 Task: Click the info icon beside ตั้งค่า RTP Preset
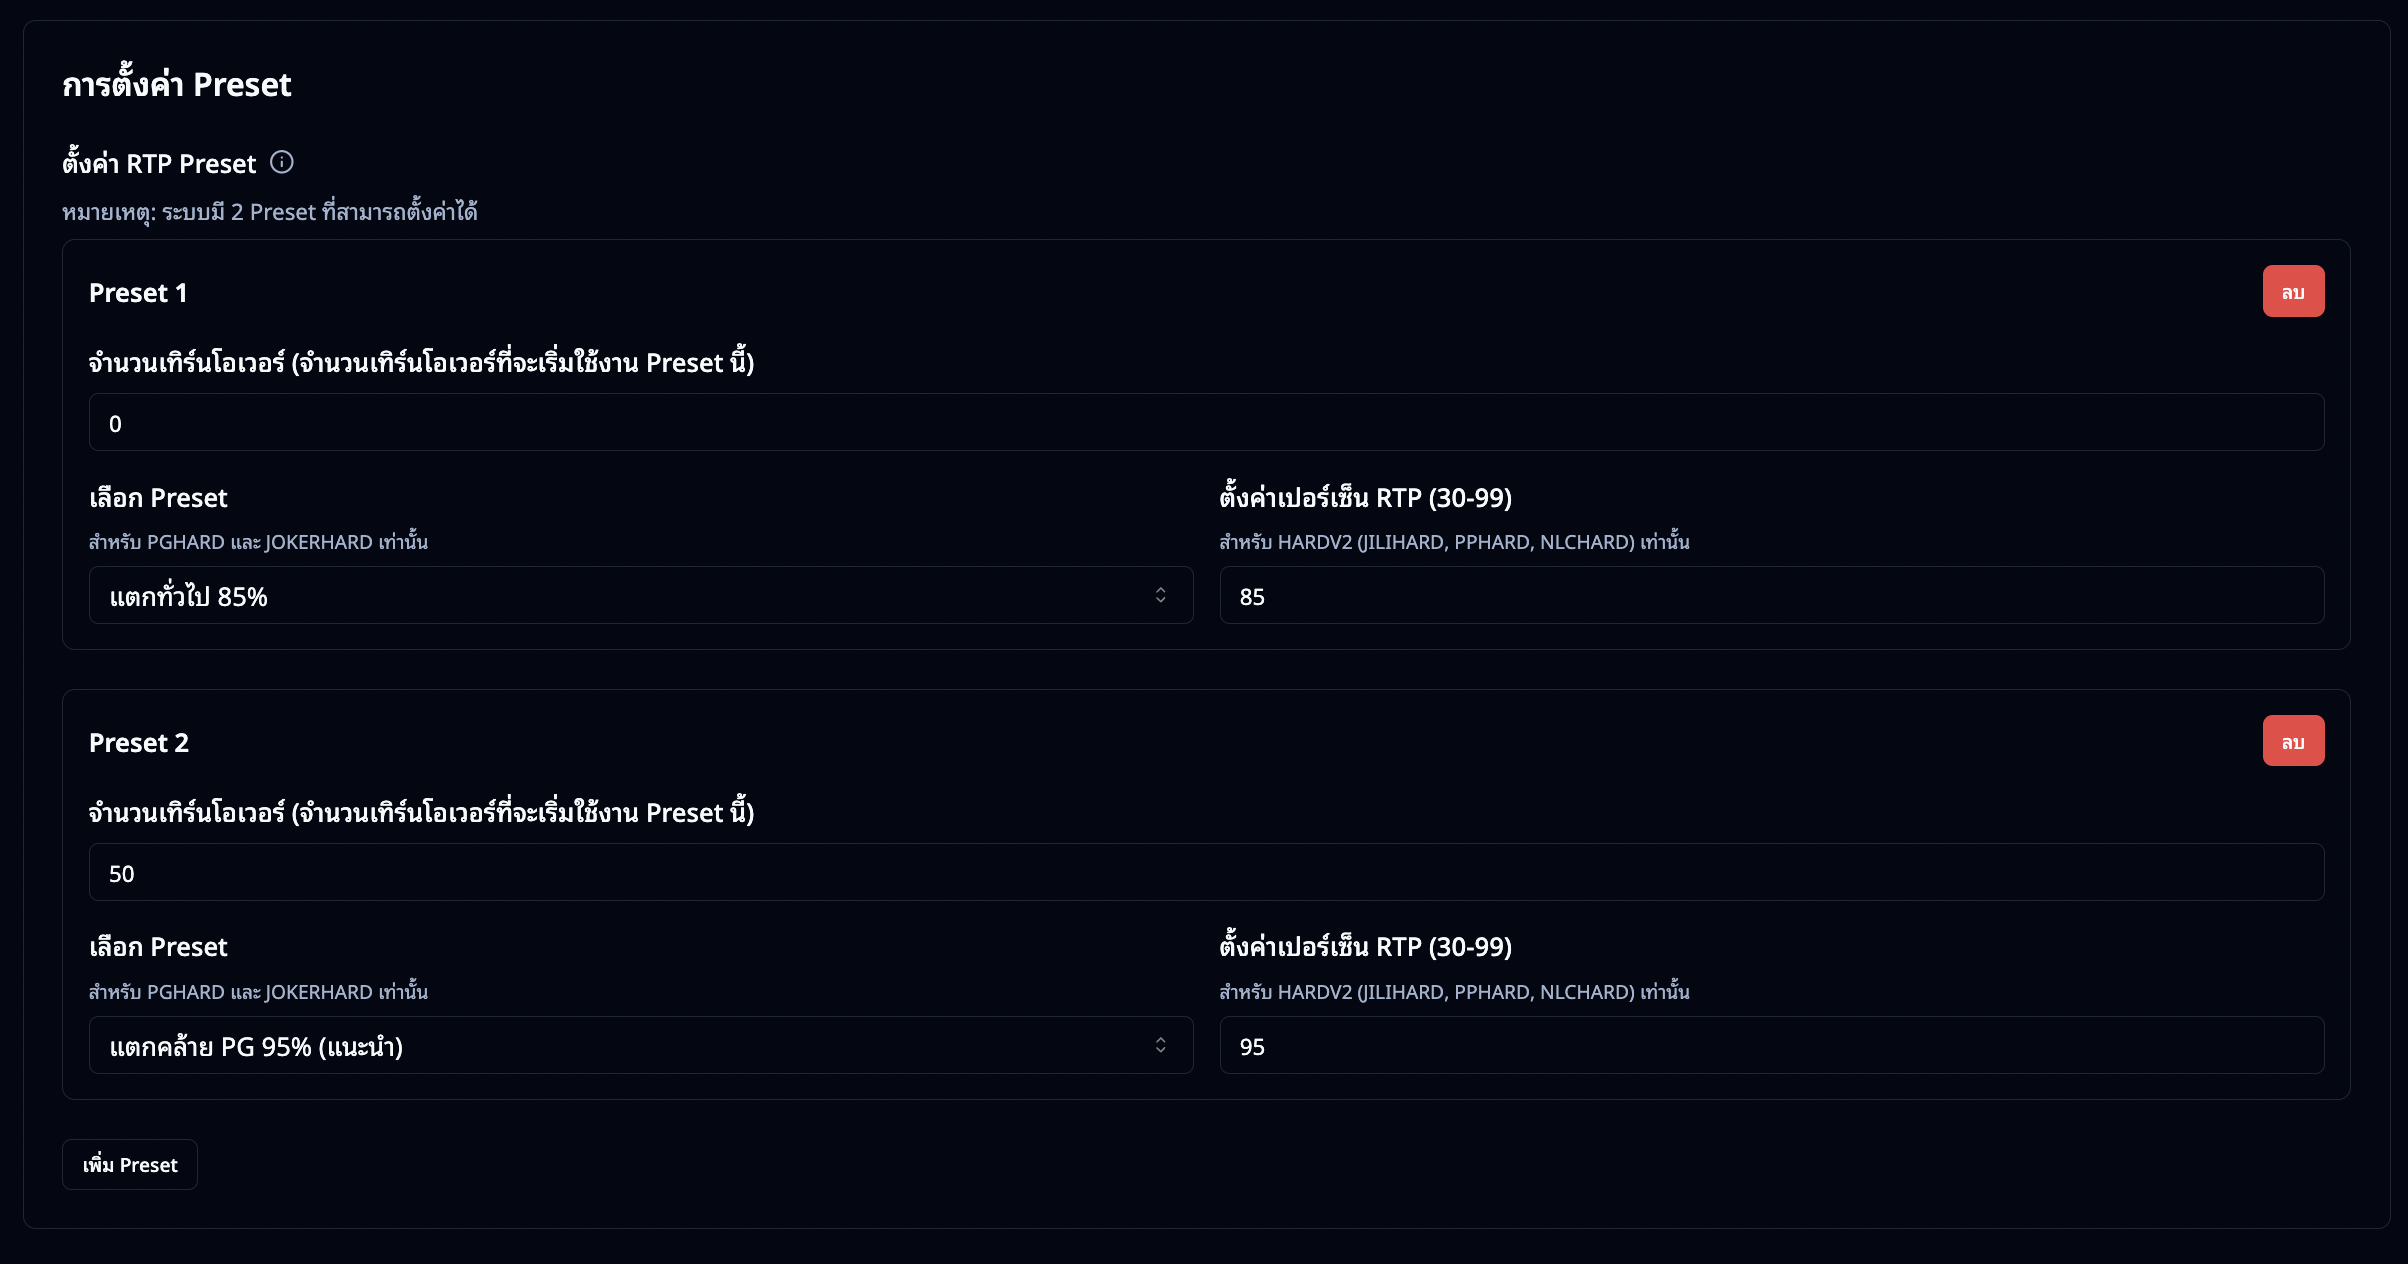tap(282, 162)
